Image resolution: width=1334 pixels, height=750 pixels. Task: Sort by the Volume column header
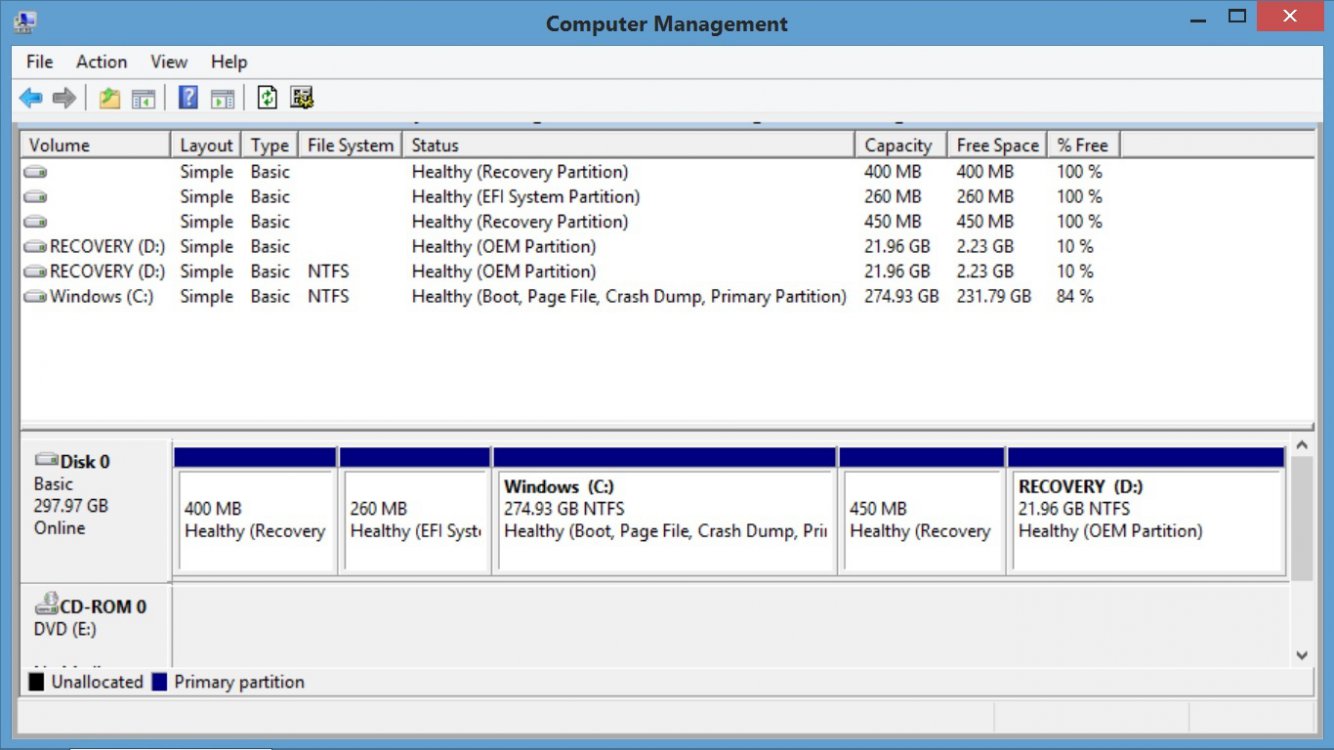96,145
